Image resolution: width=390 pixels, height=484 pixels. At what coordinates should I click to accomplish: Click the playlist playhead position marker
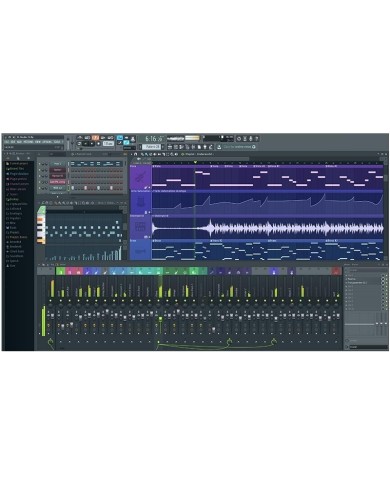[195, 162]
